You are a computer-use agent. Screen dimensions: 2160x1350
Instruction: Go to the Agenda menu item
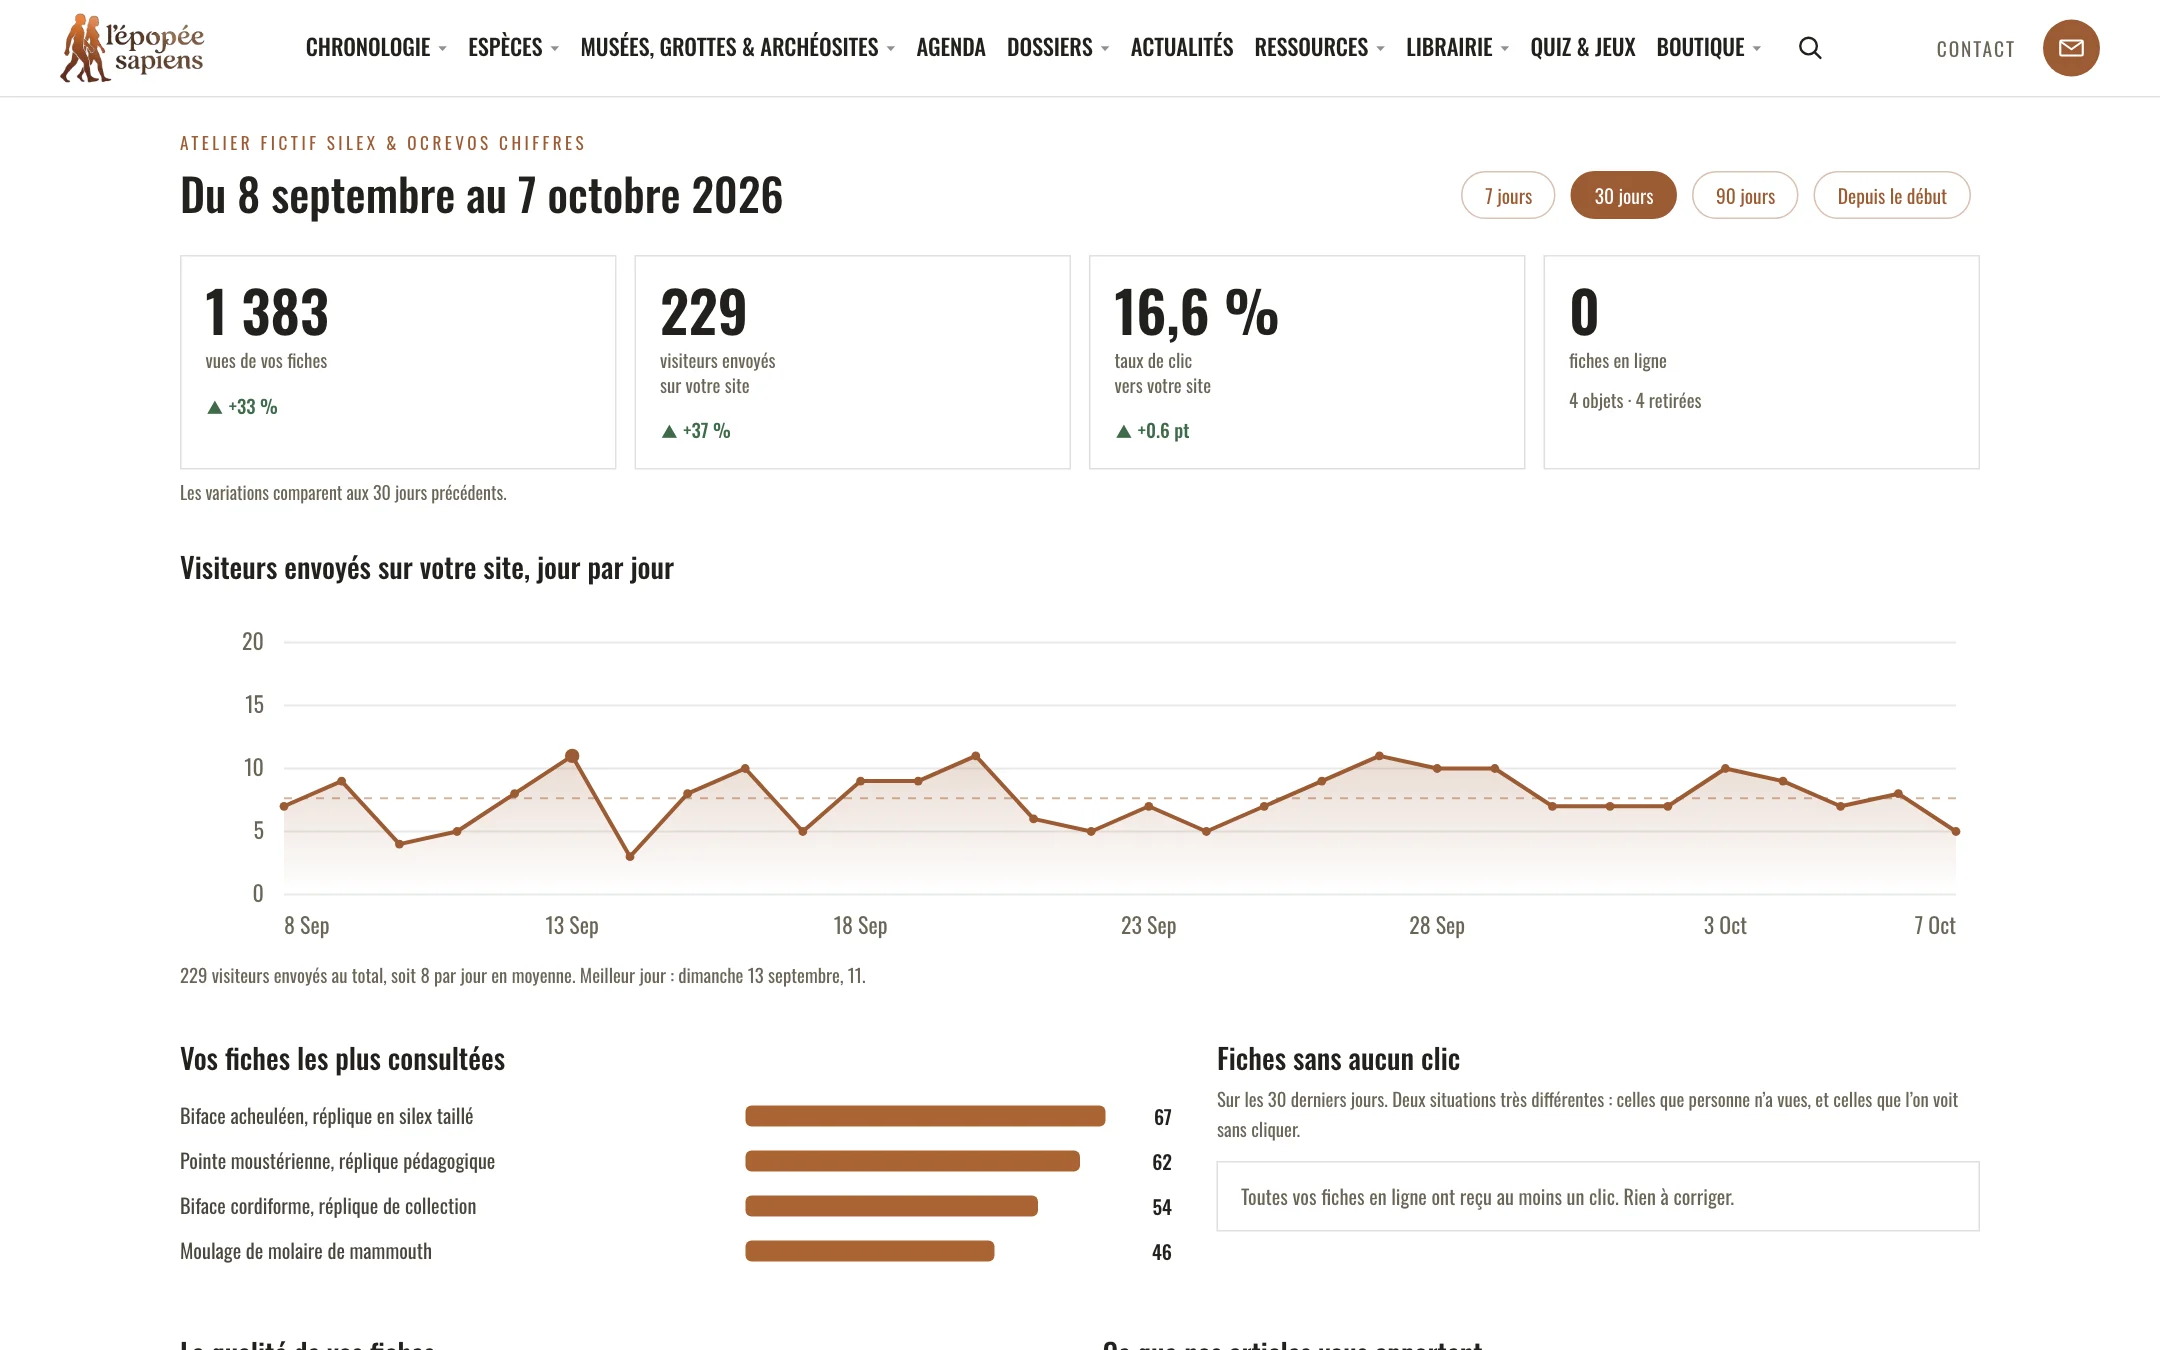pos(951,48)
